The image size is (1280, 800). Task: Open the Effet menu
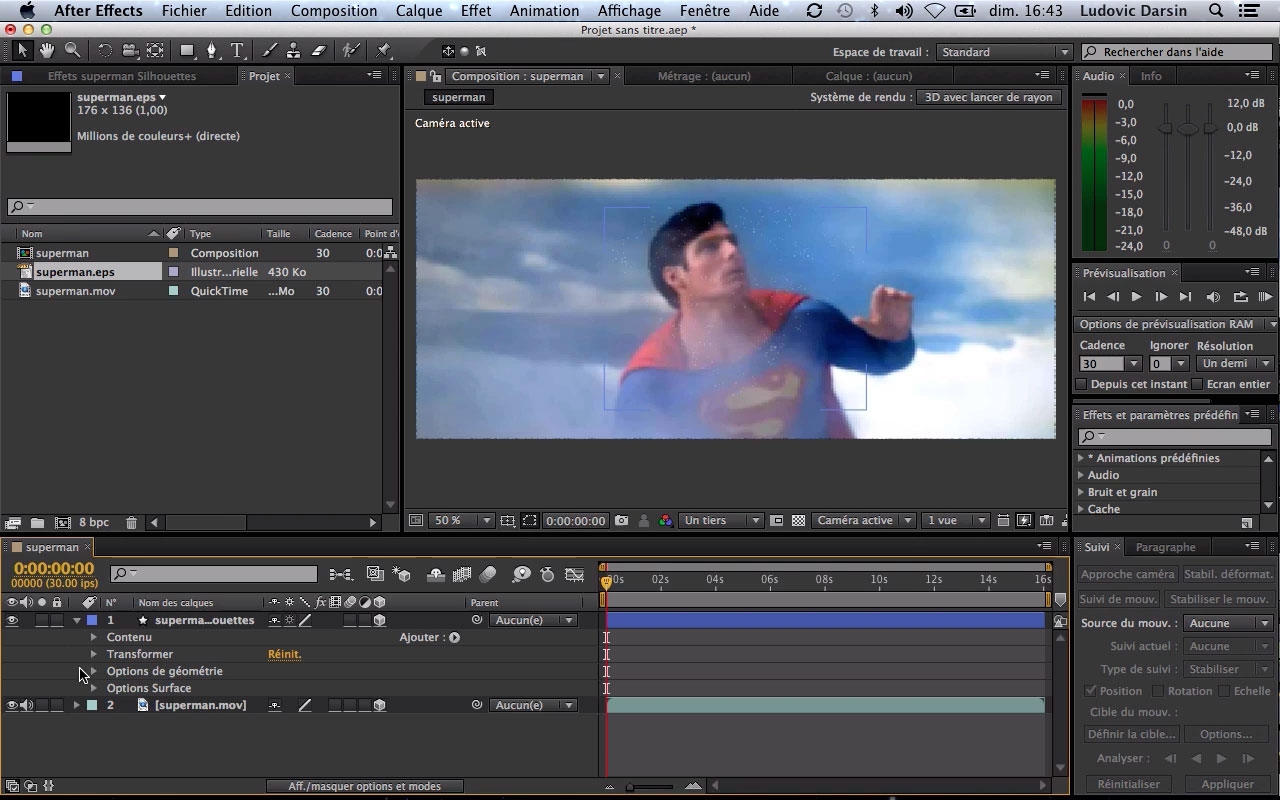pos(476,11)
